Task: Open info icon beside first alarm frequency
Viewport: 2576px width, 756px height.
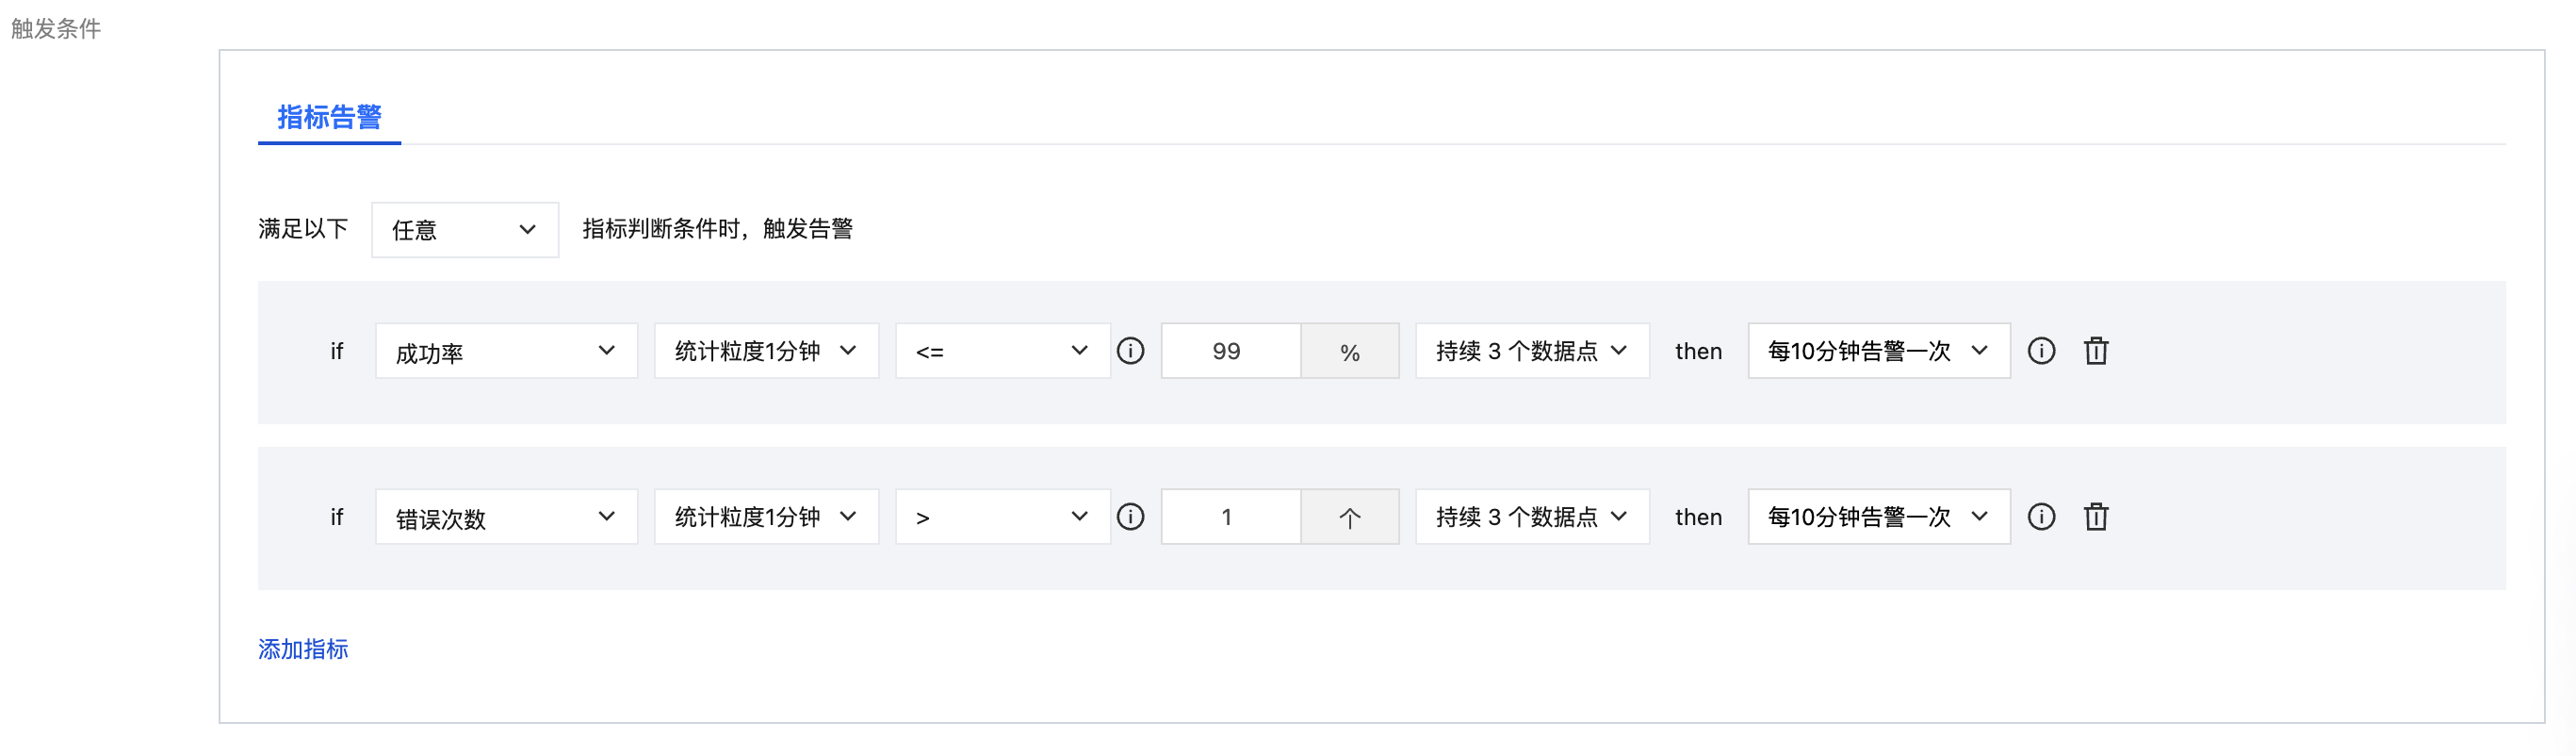Action: [x=2041, y=351]
